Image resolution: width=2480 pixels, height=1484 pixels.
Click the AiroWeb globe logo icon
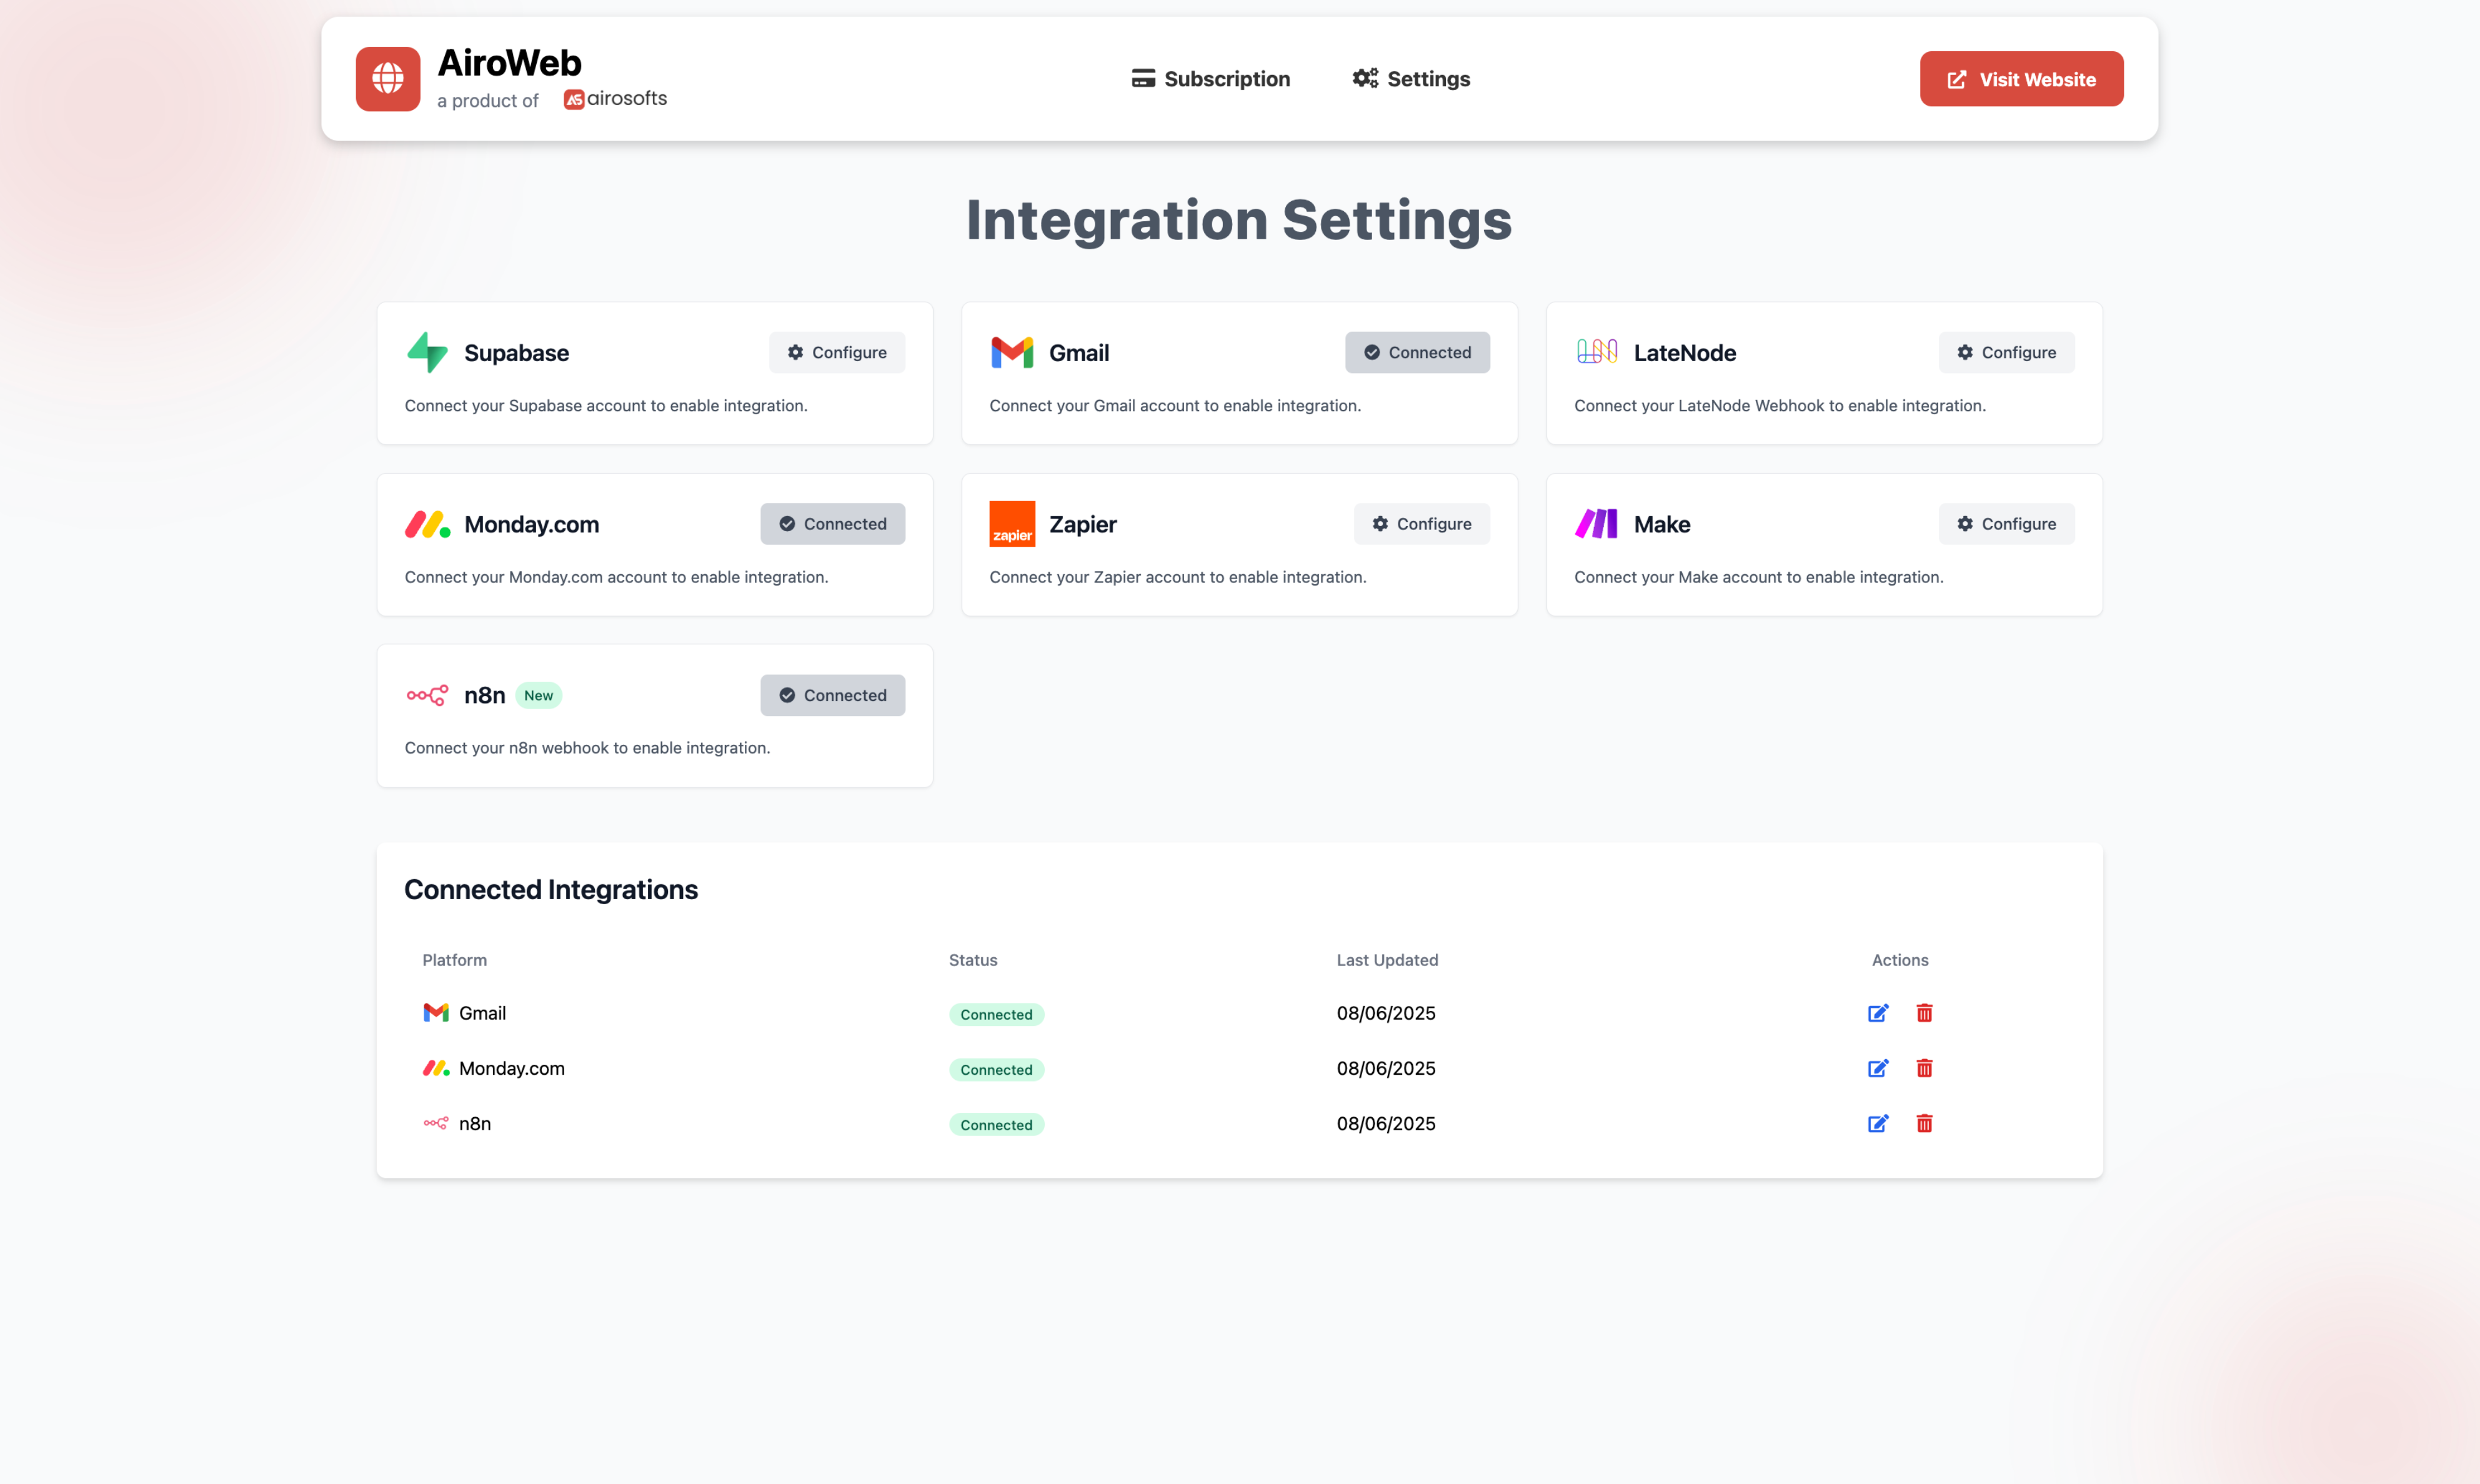point(388,78)
